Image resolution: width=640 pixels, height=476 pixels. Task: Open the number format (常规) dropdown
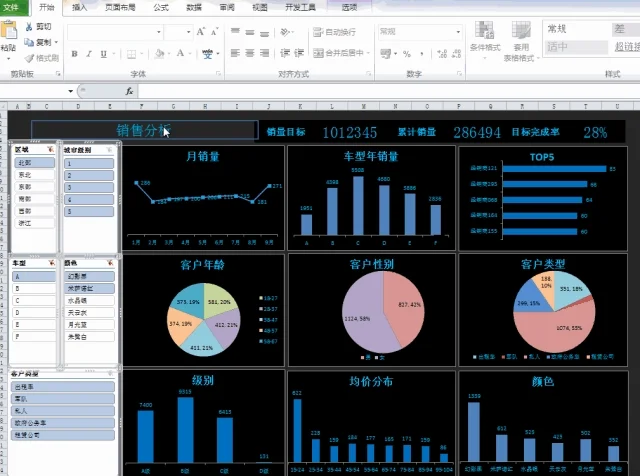(458, 32)
